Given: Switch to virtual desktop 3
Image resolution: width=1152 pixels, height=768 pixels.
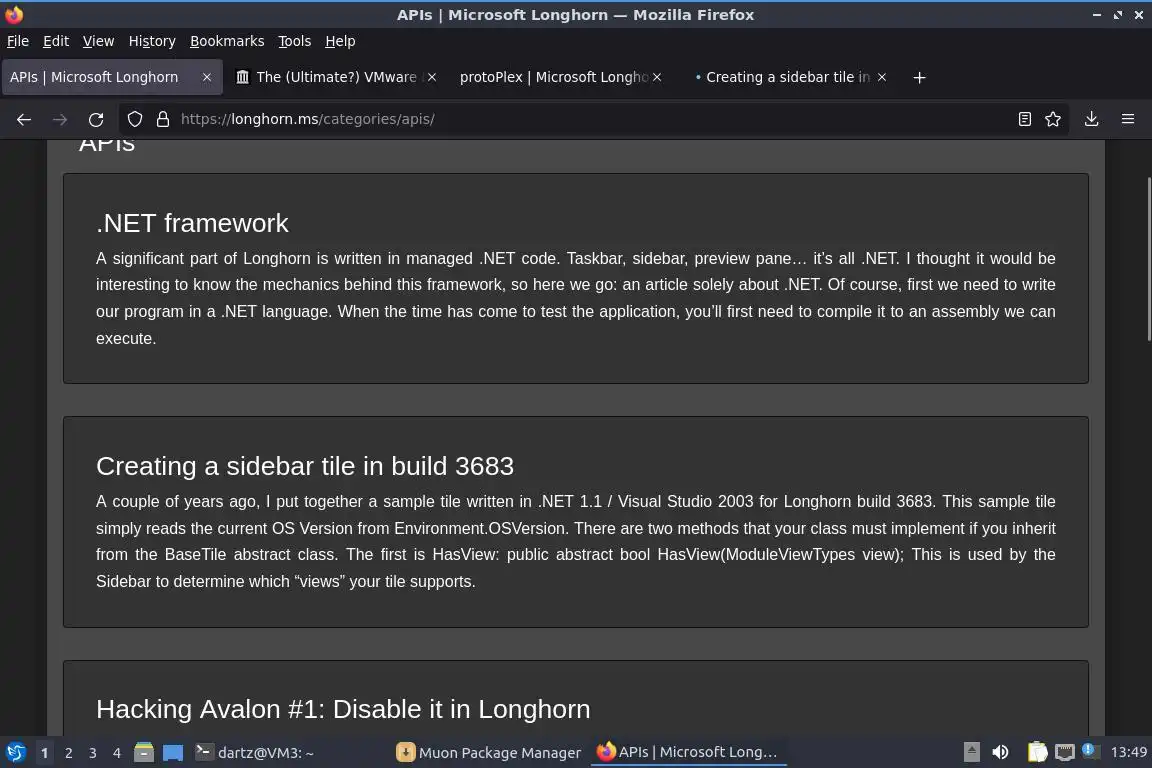Looking at the screenshot, I should click(x=93, y=753).
